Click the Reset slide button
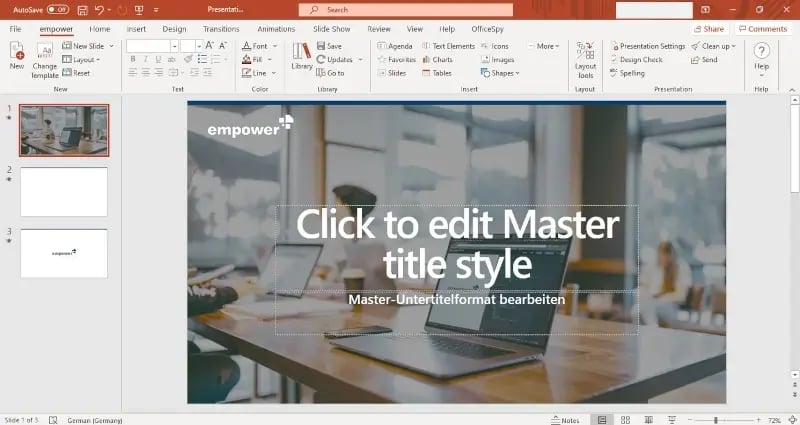The image size is (800, 425). (x=76, y=73)
